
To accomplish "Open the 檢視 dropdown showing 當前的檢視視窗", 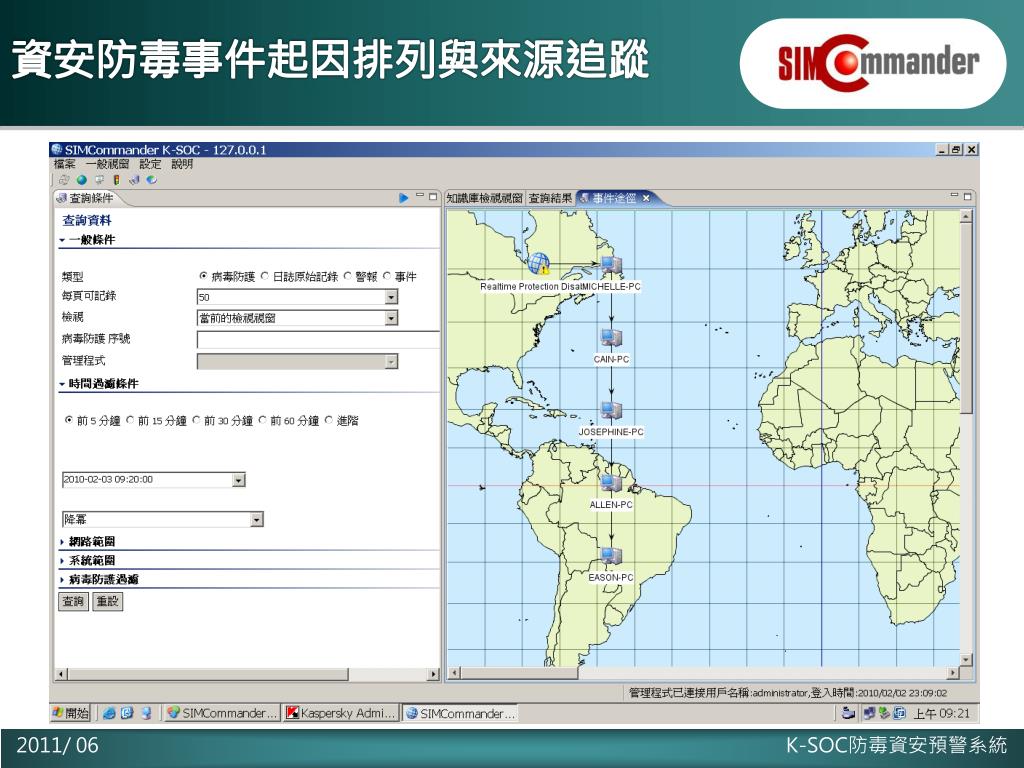I will [391, 318].
